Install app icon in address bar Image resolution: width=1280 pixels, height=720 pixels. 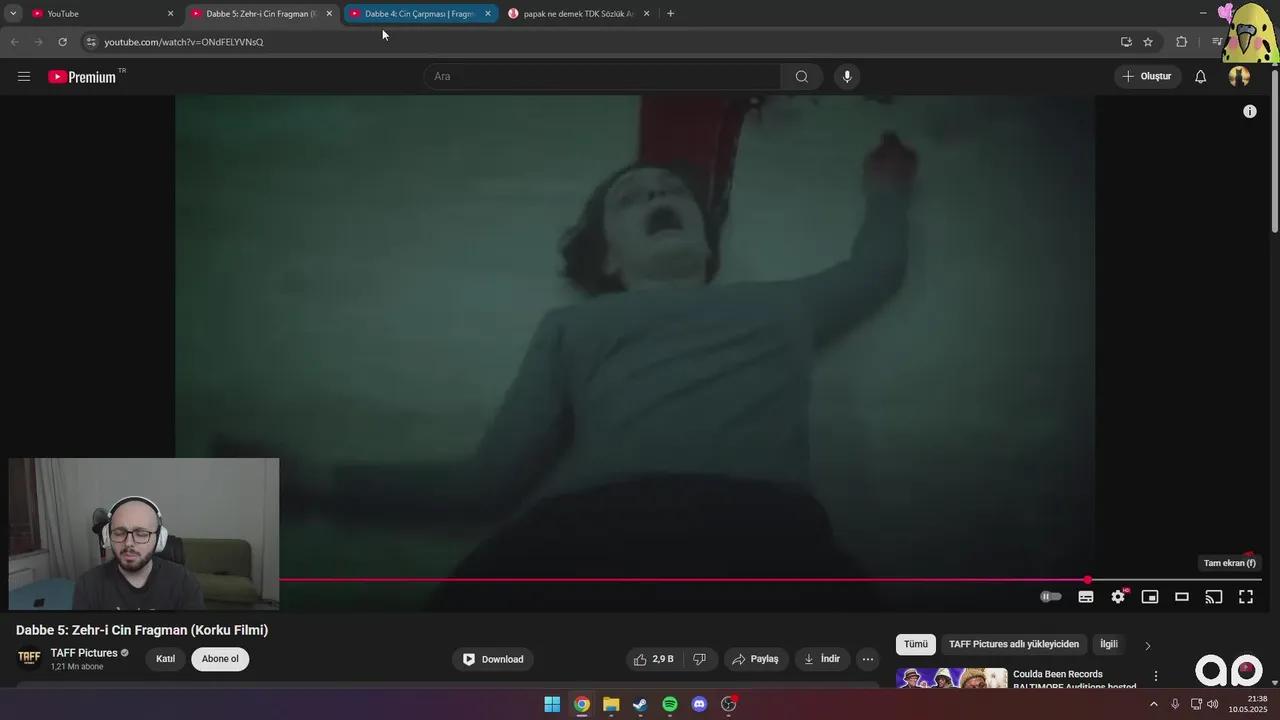(1126, 42)
